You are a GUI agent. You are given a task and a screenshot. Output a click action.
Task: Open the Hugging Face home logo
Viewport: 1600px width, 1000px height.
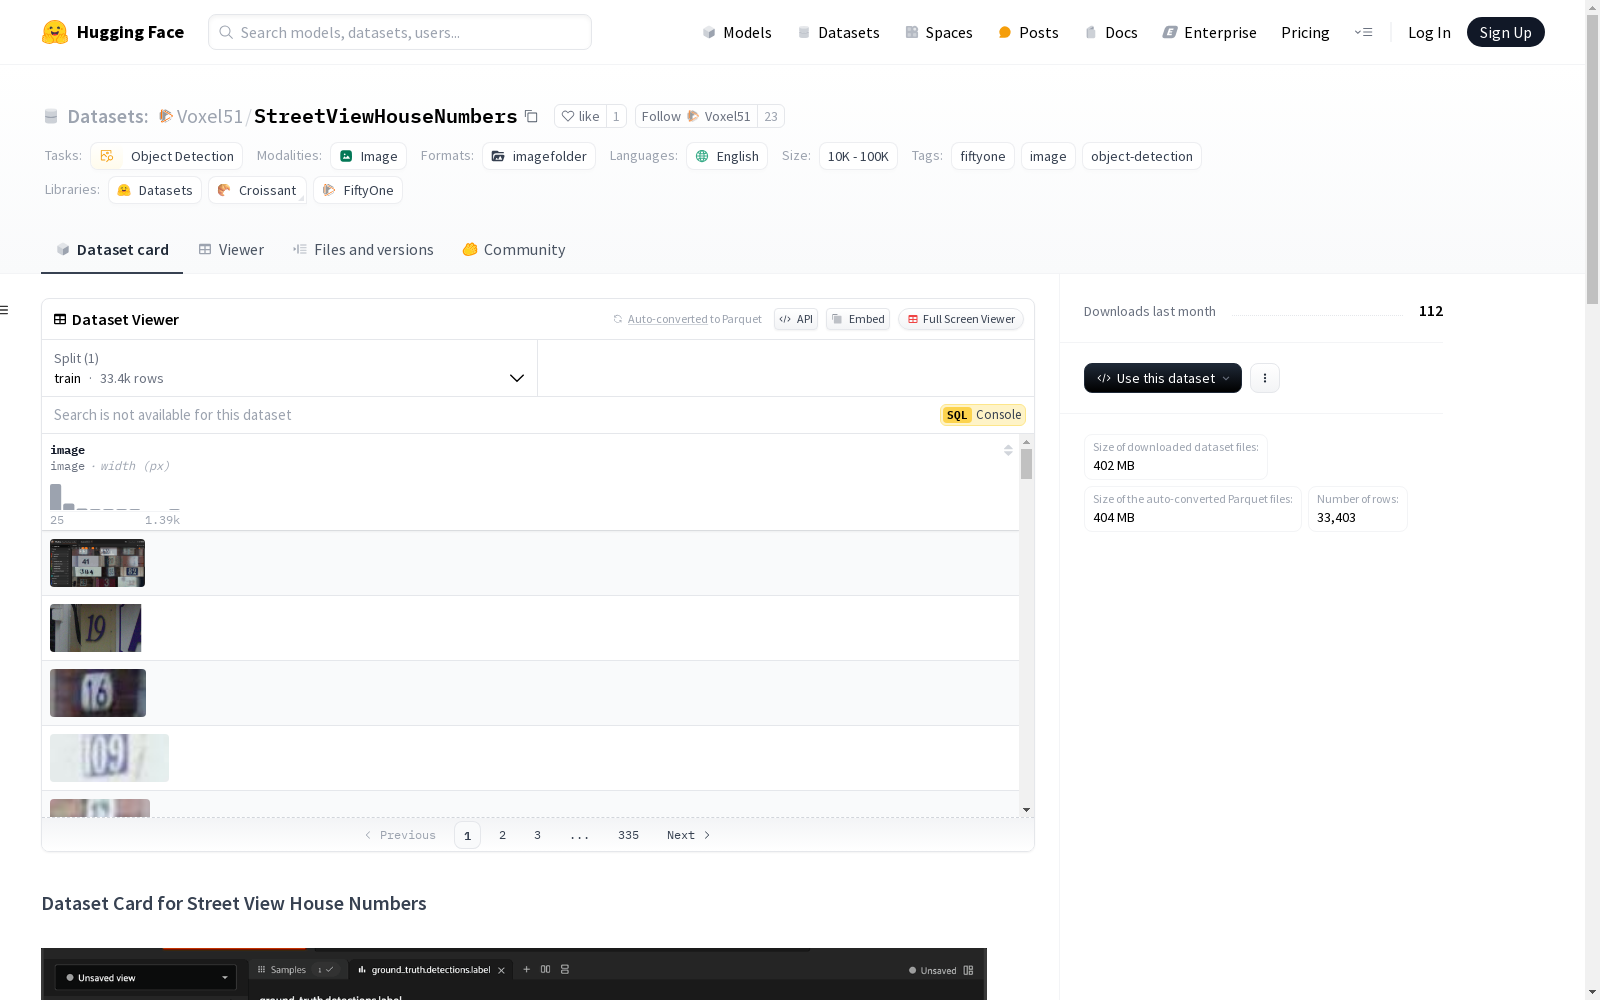[x=113, y=32]
